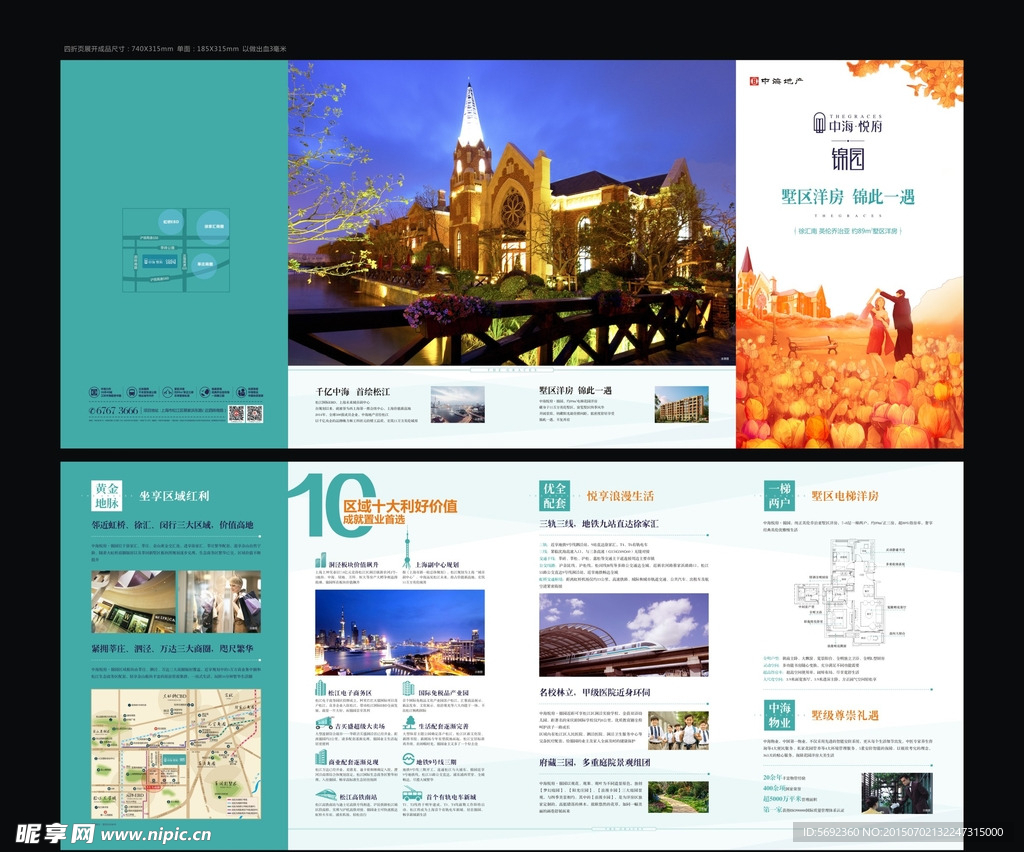Click the heading 坐享区域红利
The height and width of the screenshot is (852, 1024).
pyautogui.click(x=174, y=496)
